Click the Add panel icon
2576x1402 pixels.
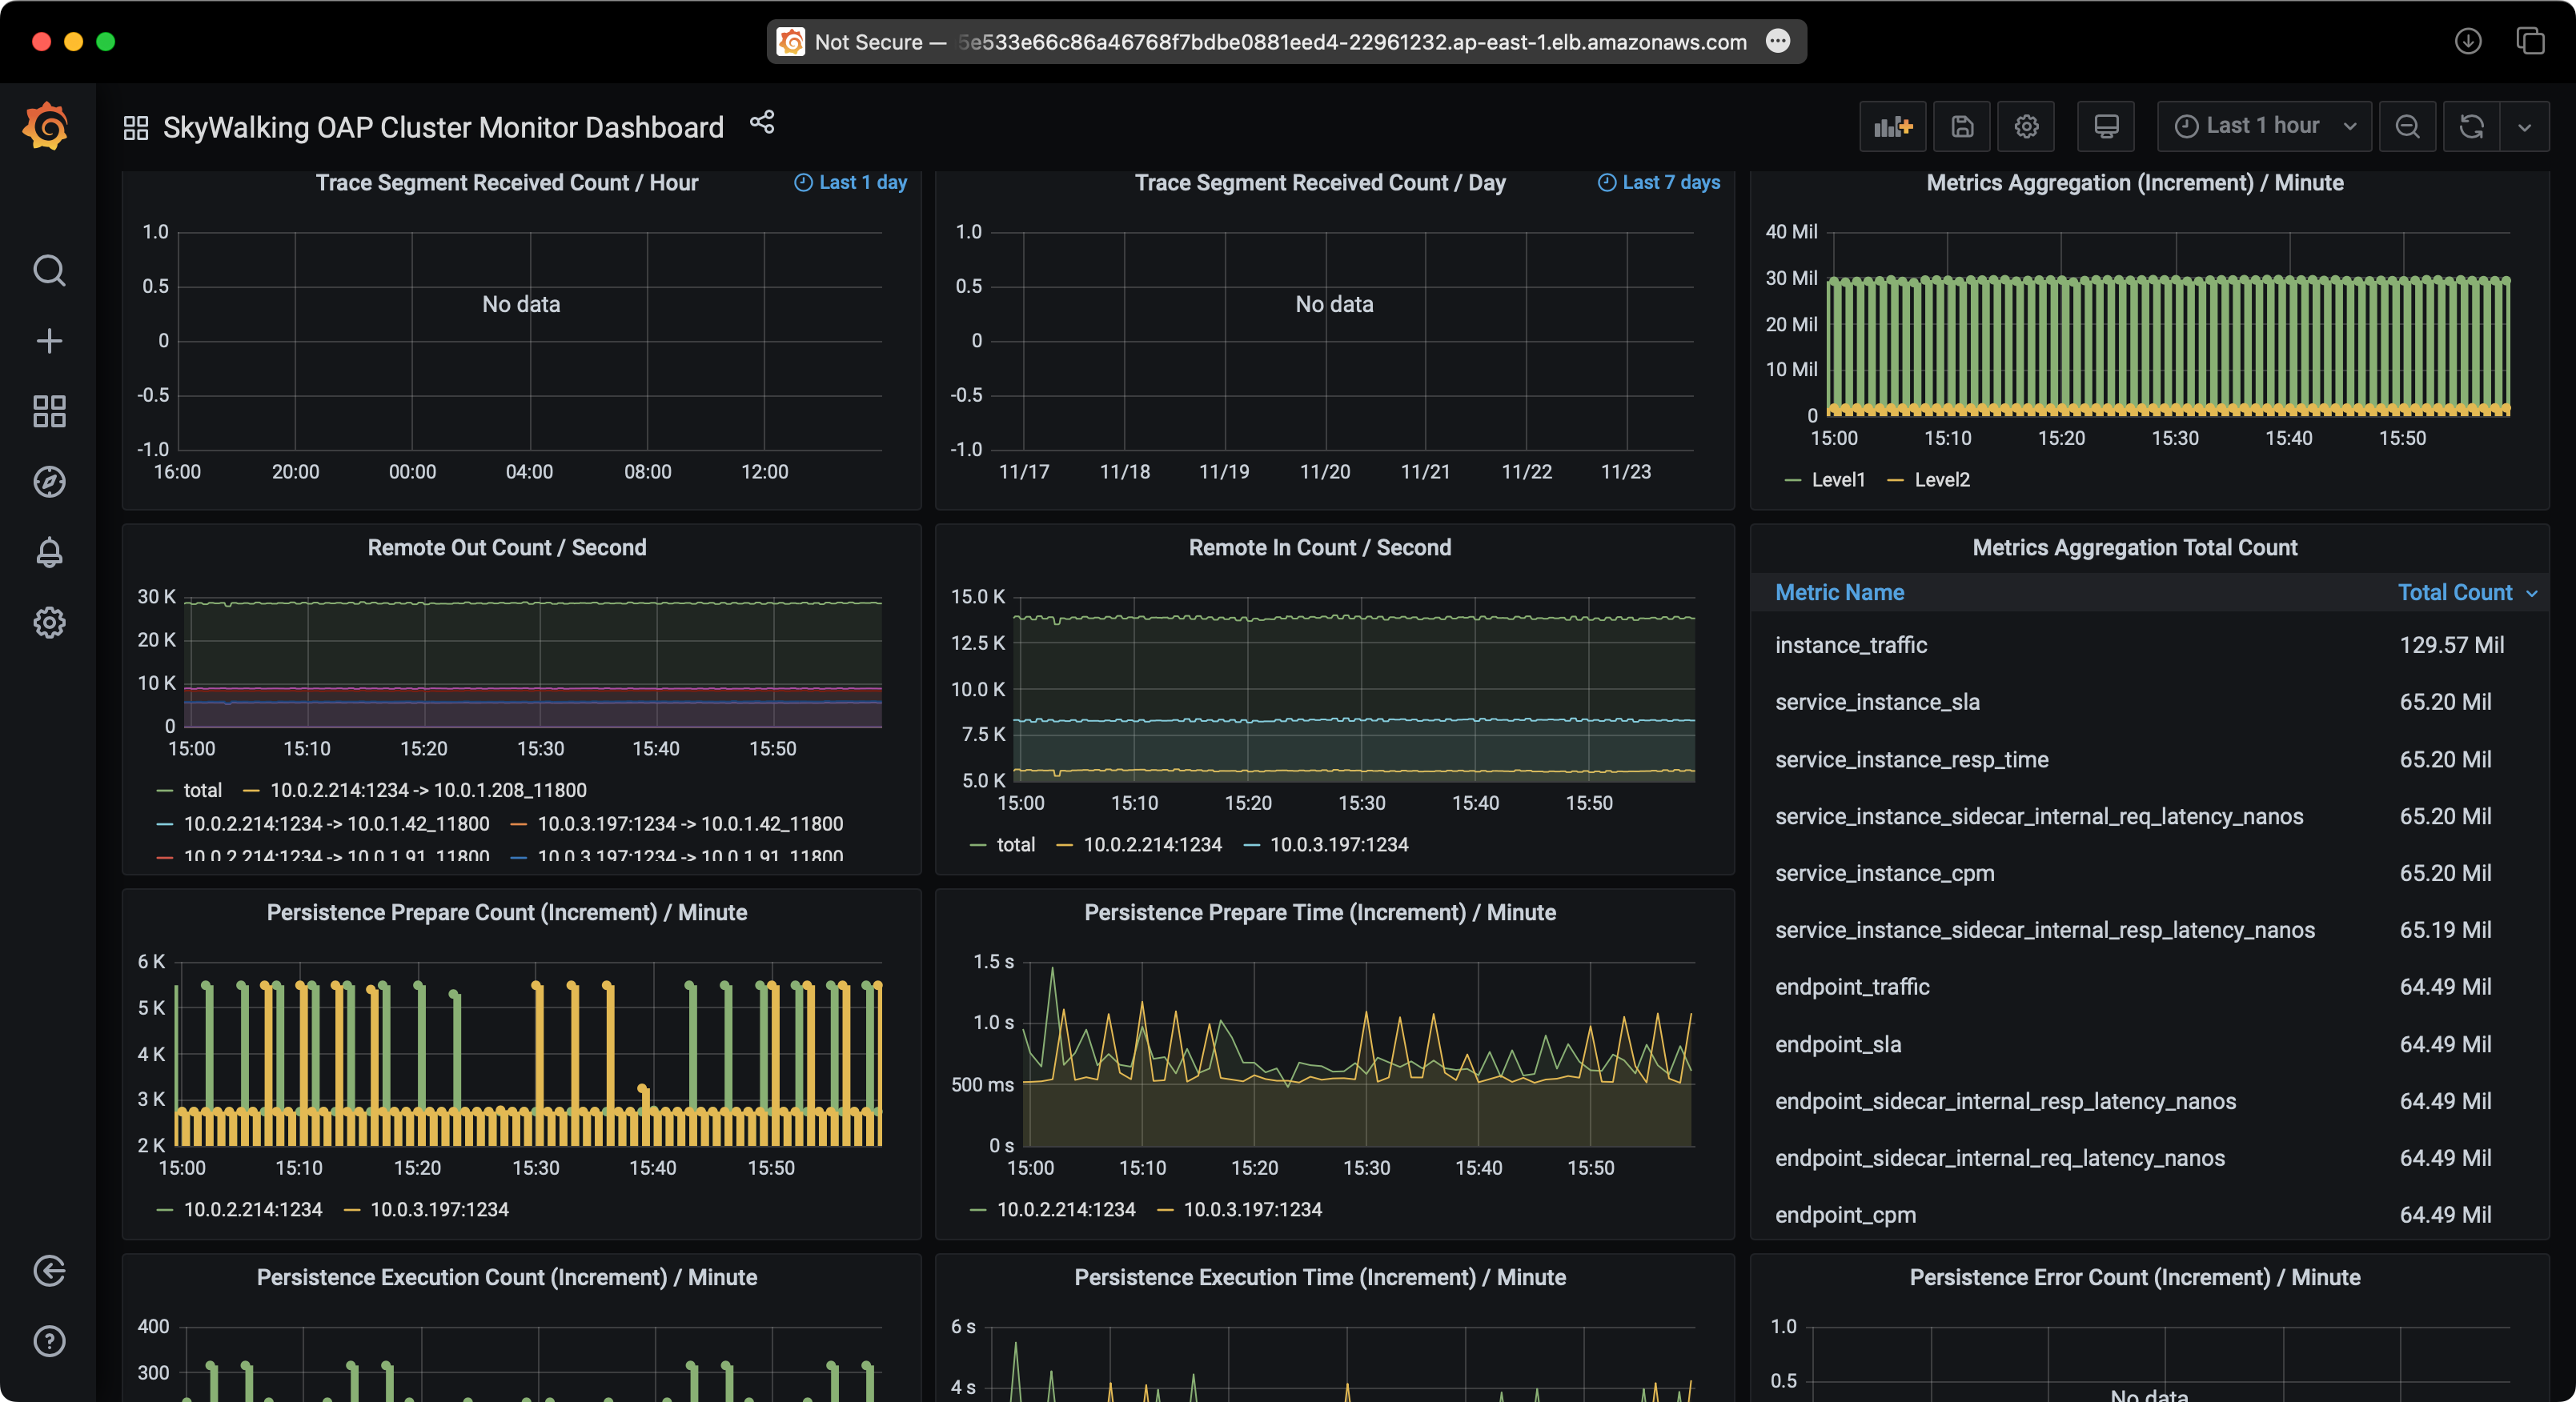click(x=1892, y=126)
